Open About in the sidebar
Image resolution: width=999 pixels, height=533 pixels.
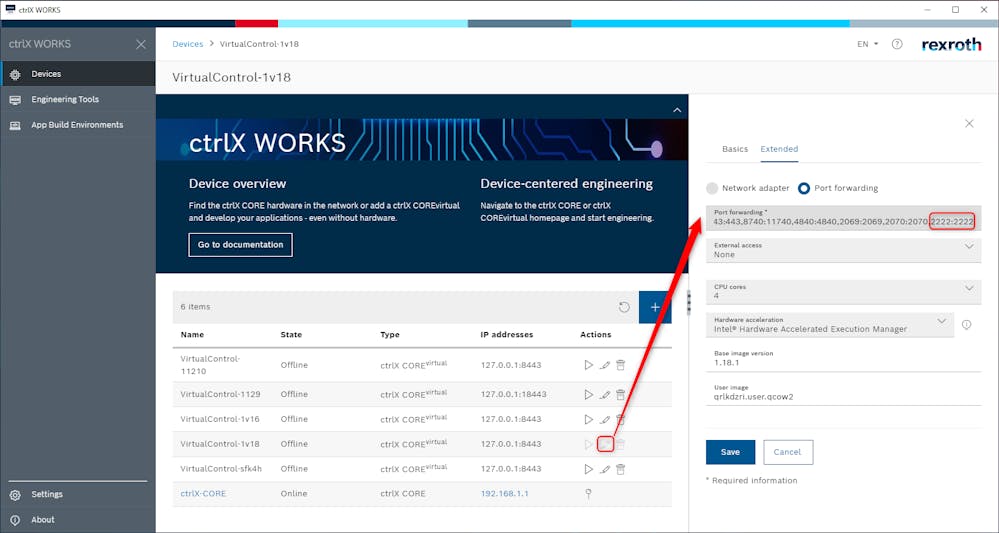click(x=78, y=520)
